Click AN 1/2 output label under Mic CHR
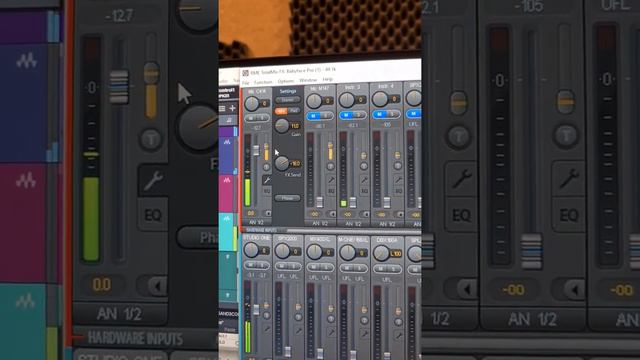This screenshot has height=360, width=640. (256, 222)
